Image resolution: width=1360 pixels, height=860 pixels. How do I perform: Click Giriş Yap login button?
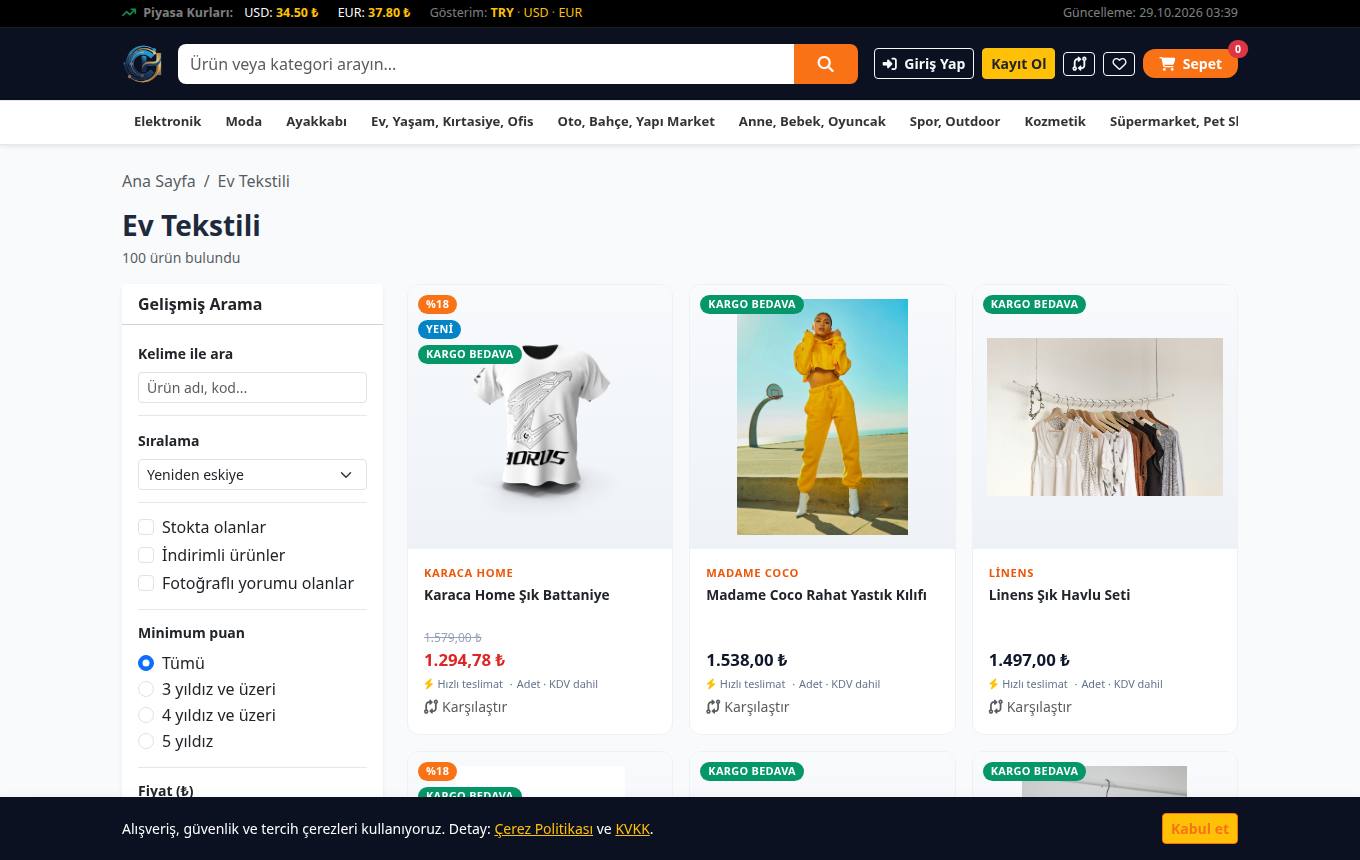point(924,64)
